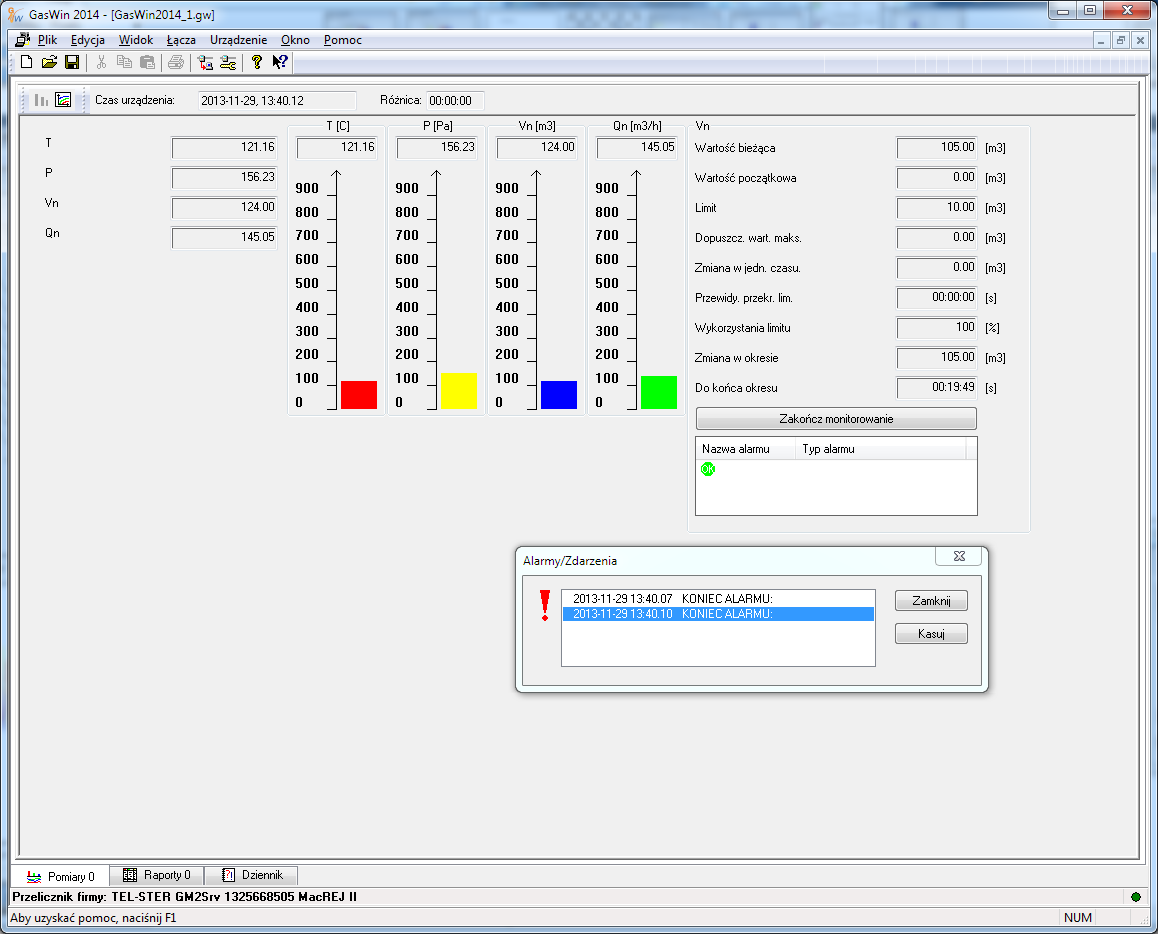Image resolution: width=1158 pixels, height=934 pixels.
Task: Open the Pomoc menu
Action: [343, 40]
